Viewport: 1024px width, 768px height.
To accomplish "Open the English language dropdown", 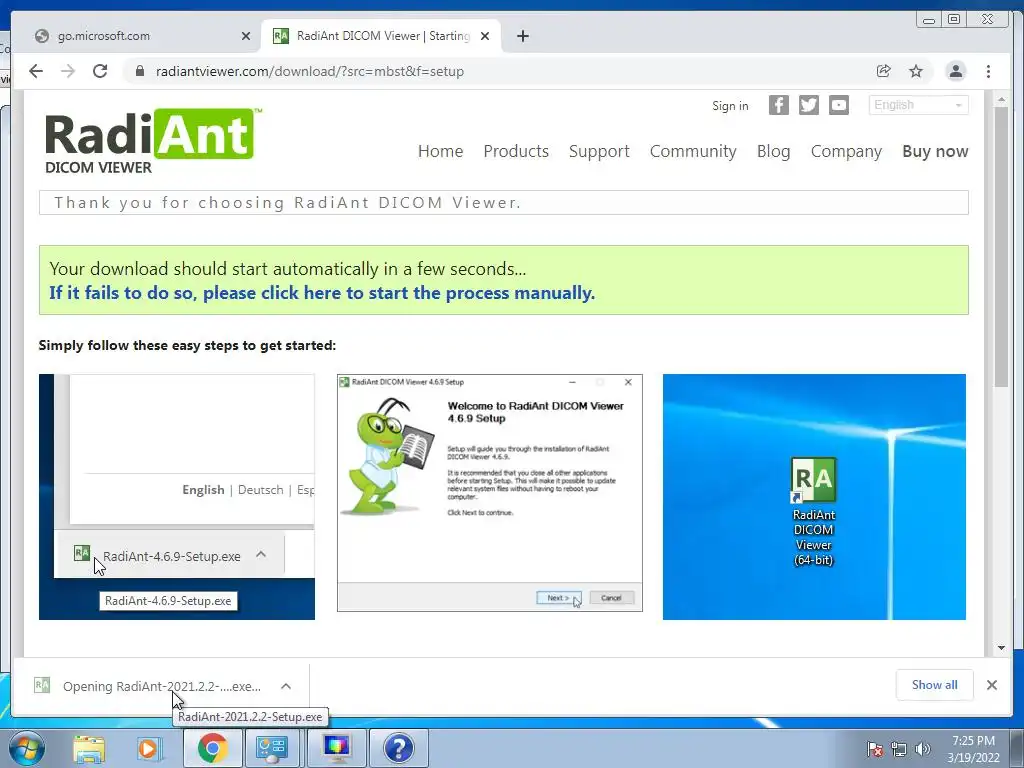I will [x=918, y=105].
